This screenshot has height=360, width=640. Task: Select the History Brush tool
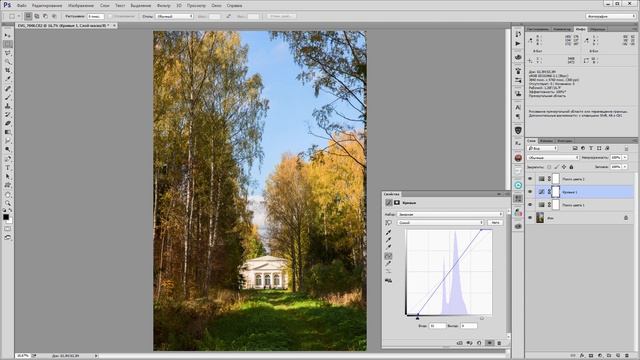(8, 114)
